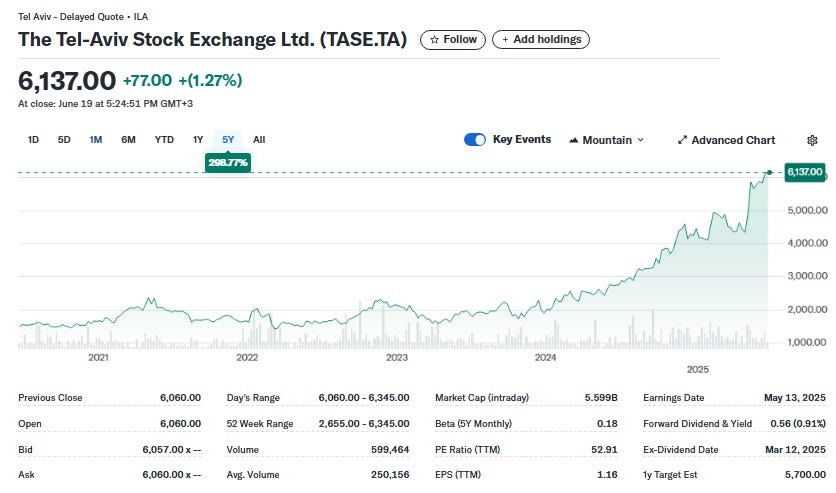Click Add holdings button
Screen dimensions: 836x493
(541, 39)
